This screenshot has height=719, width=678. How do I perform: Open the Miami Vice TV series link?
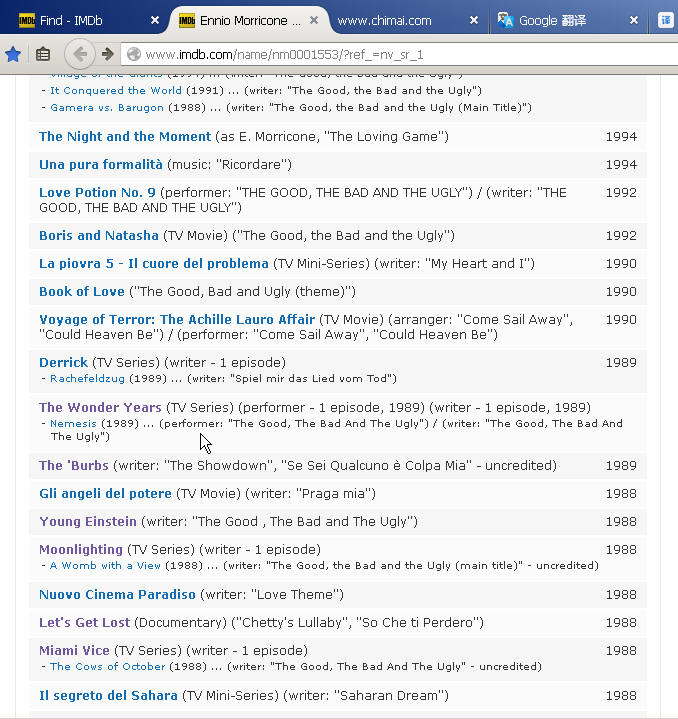(75, 650)
